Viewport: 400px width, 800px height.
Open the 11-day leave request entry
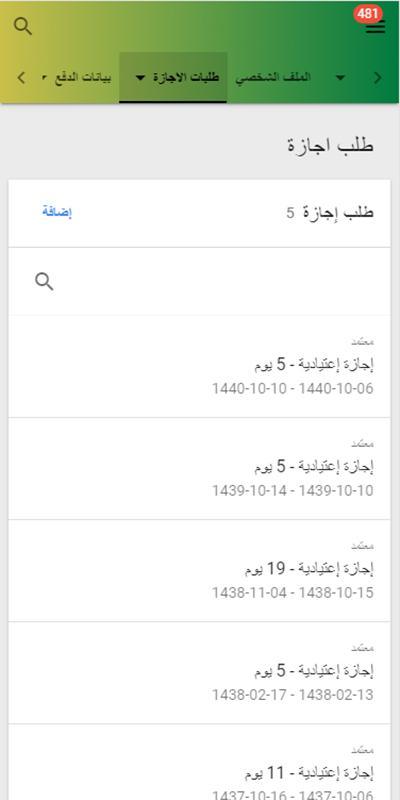pos(199,762)
